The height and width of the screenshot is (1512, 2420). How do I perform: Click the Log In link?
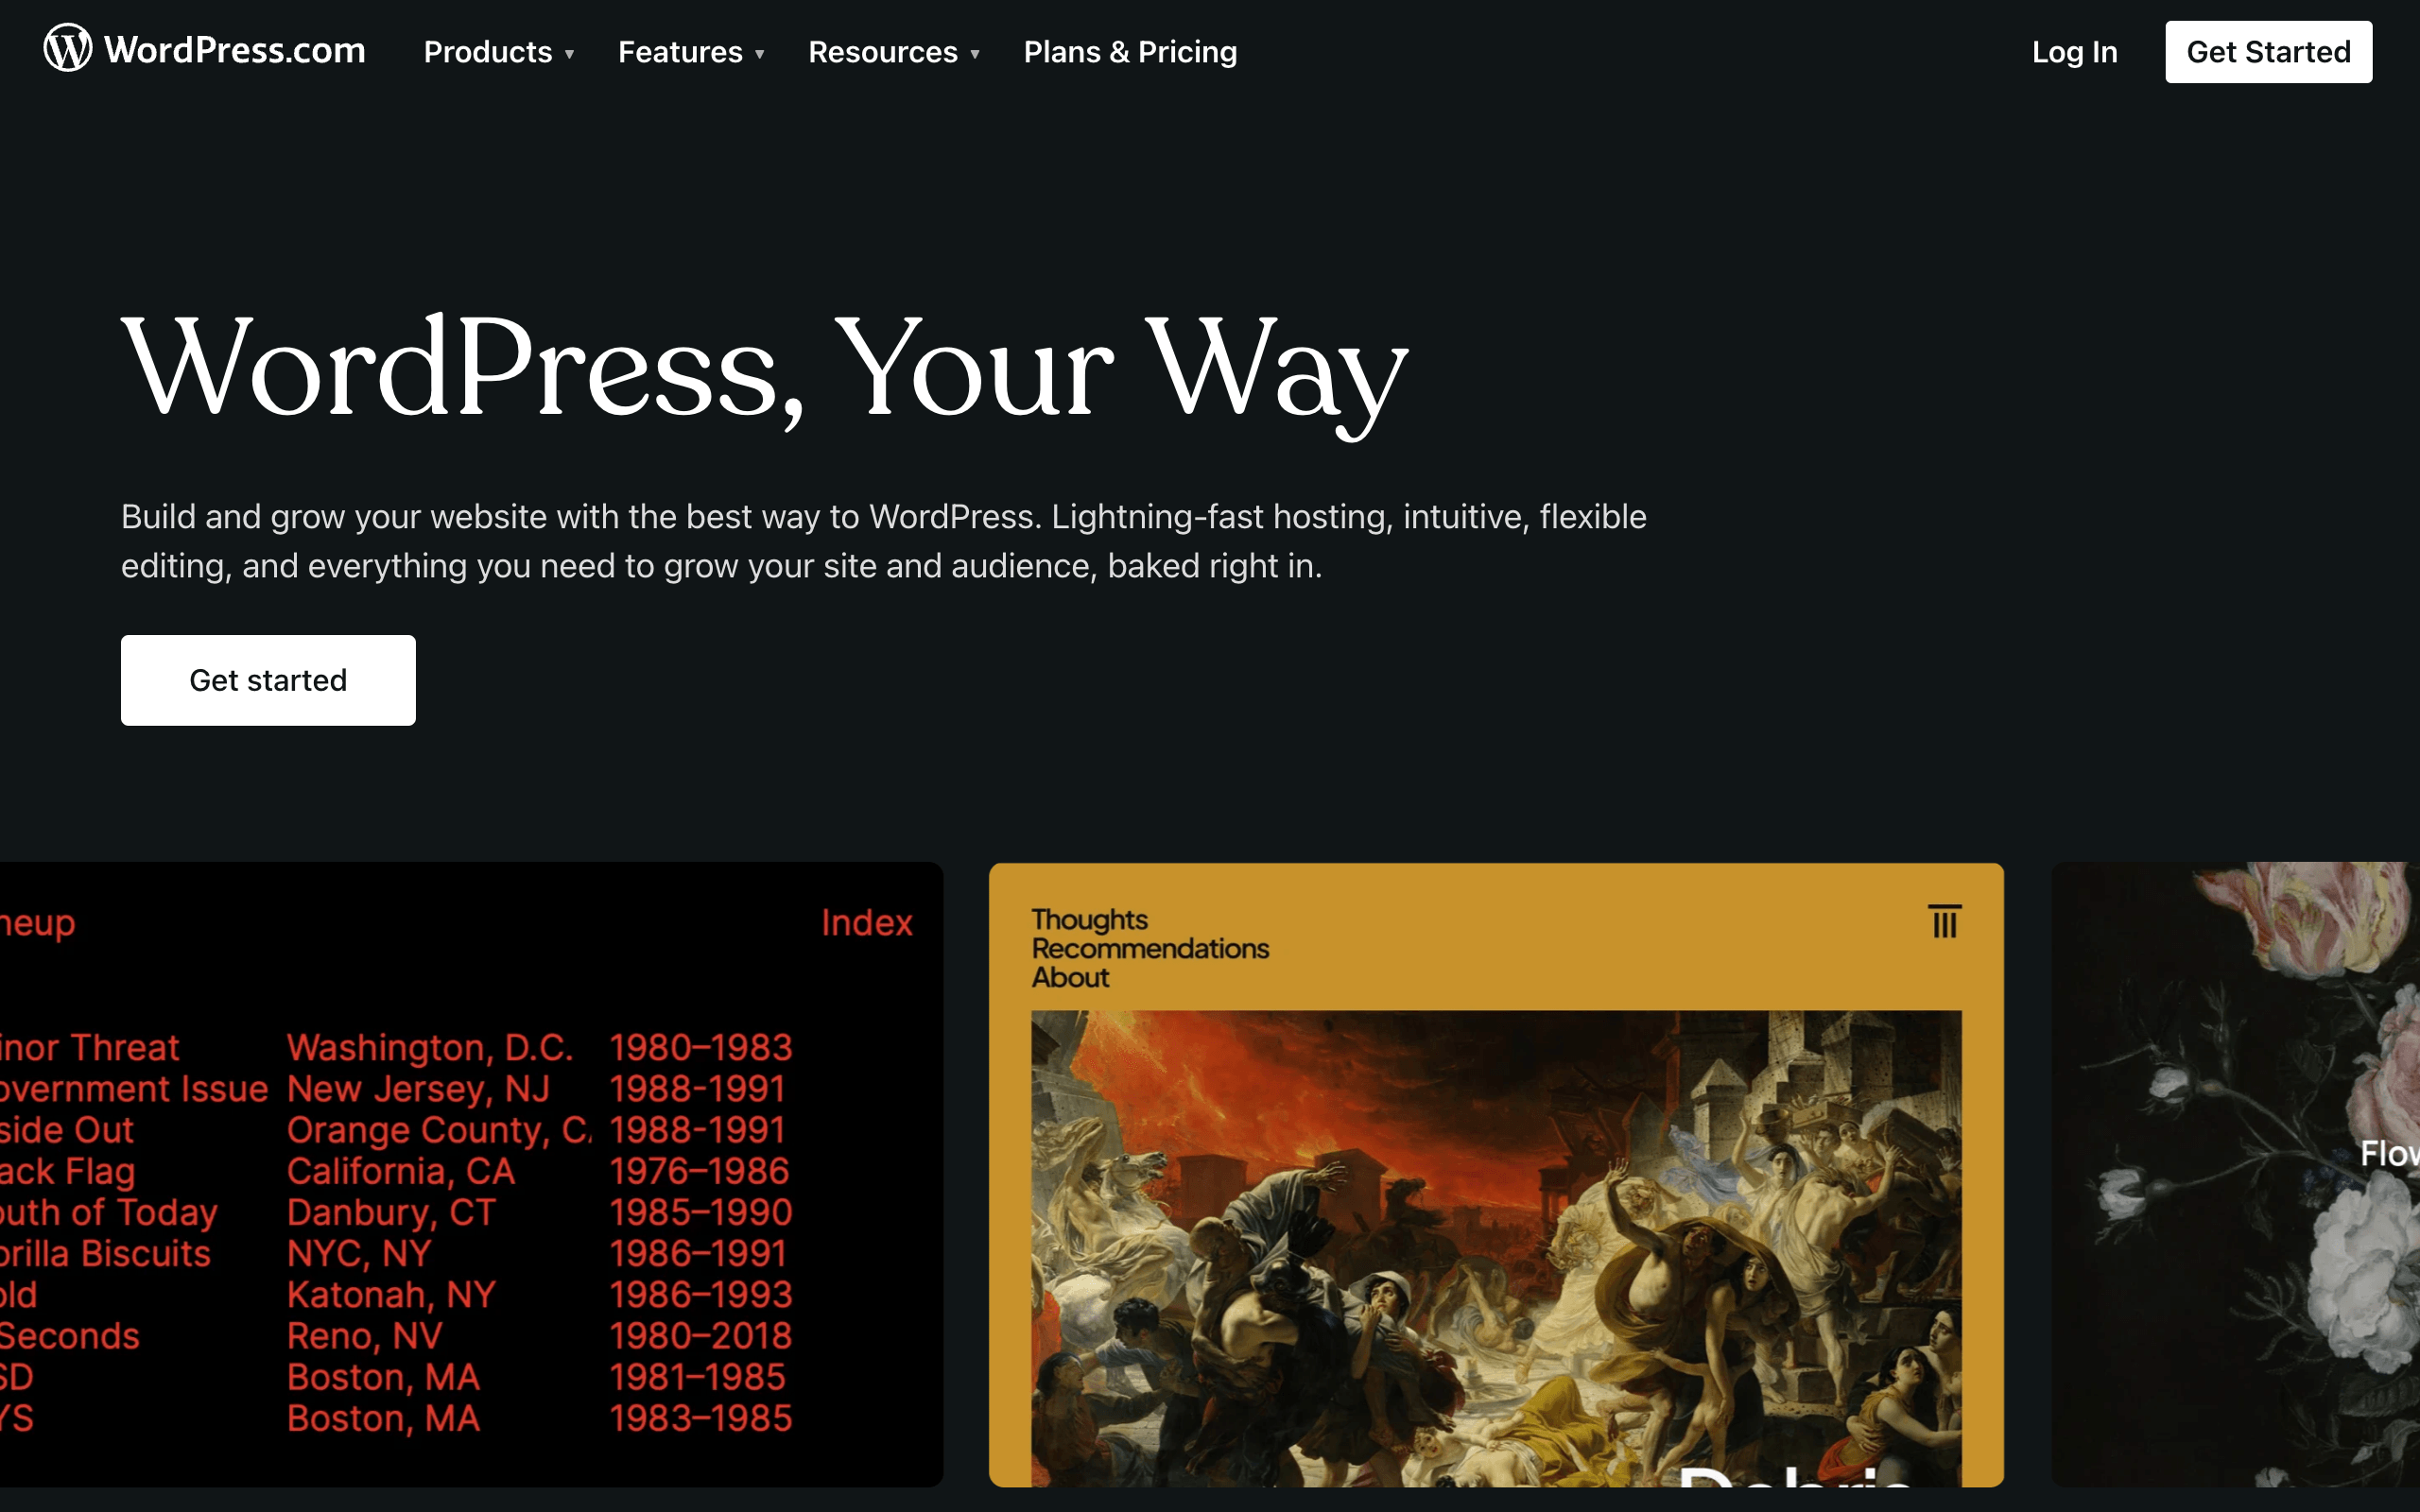coord(2074,52)
